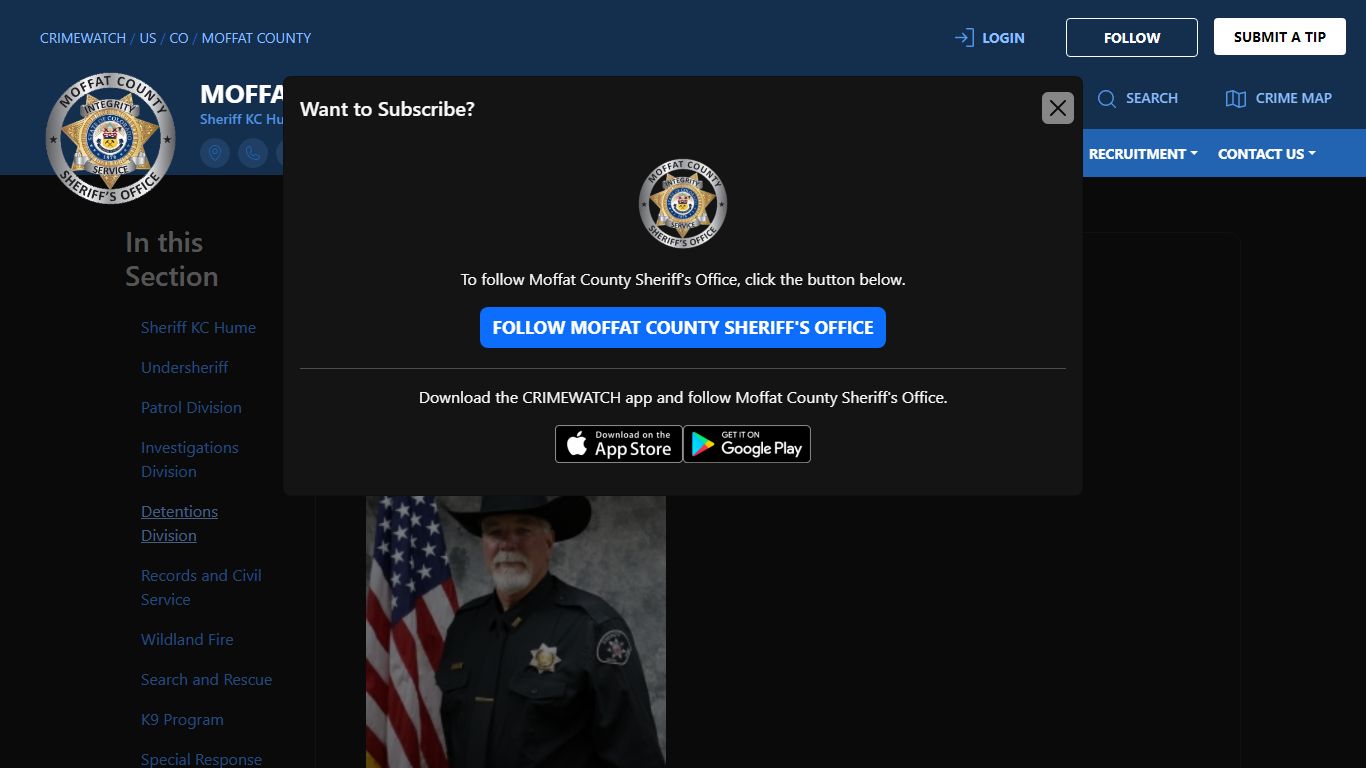Click the location pin icon
Viewport: 1366px width, 768px height.
[x=215, y=153]
